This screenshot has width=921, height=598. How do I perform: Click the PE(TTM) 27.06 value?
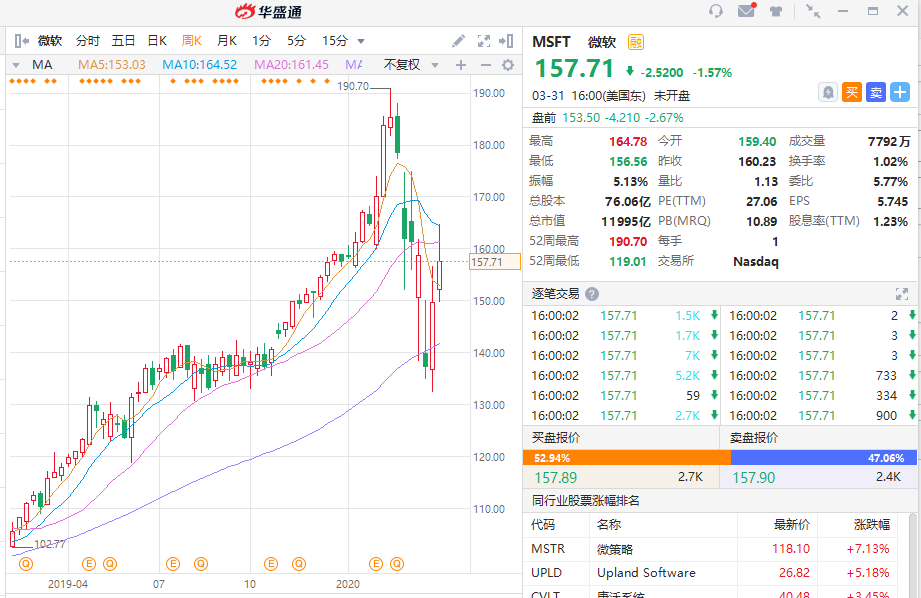point(761,201)
